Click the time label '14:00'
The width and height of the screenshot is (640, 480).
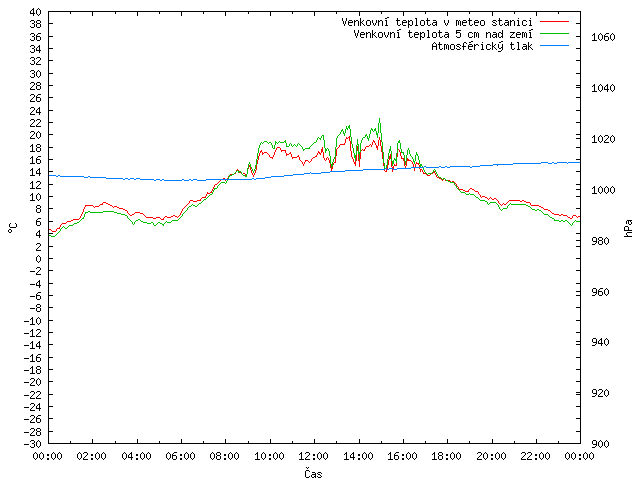pos(358,456)
